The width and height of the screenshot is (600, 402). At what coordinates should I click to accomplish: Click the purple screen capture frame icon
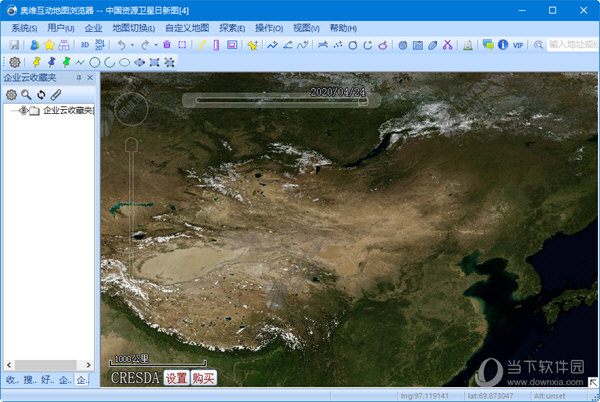(x=232, y=45)
